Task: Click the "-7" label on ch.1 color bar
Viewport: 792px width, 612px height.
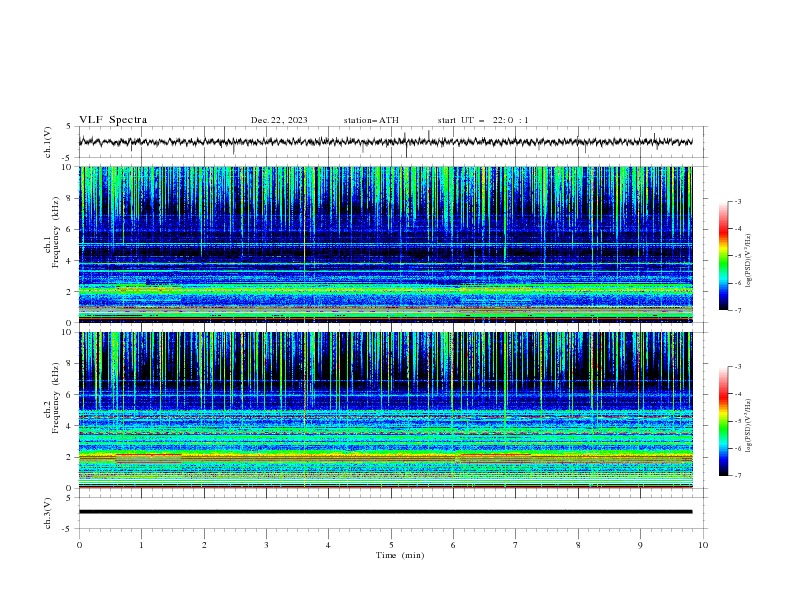Action: tap(737, 310)
